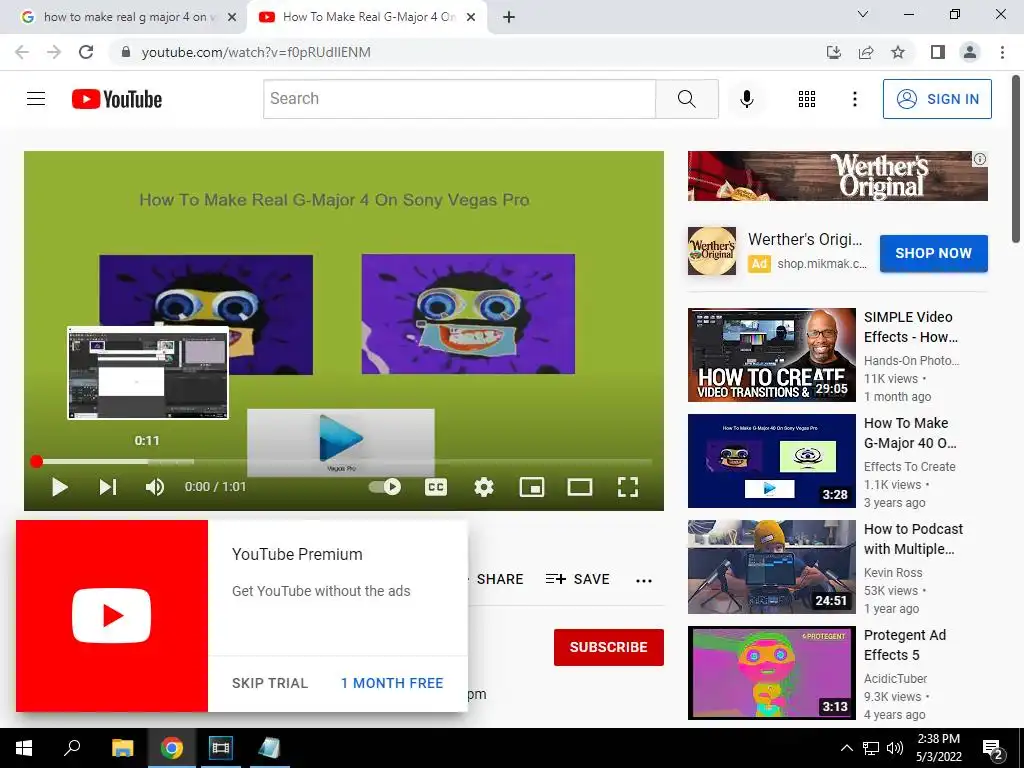Image resolution: width=1024 pixels, height=768 pixels.
Task: Open File Explorer from taskbar
Action: pos(122,748)
